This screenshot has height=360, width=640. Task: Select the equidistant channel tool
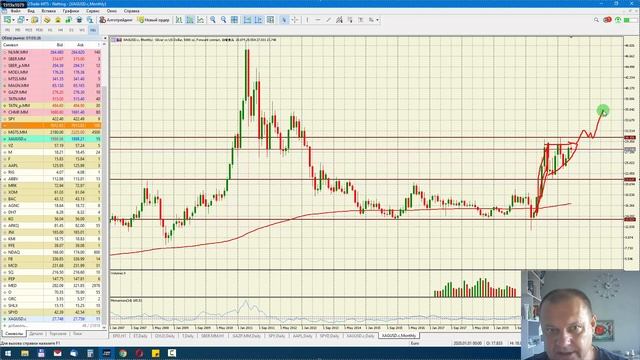(339, 20)
